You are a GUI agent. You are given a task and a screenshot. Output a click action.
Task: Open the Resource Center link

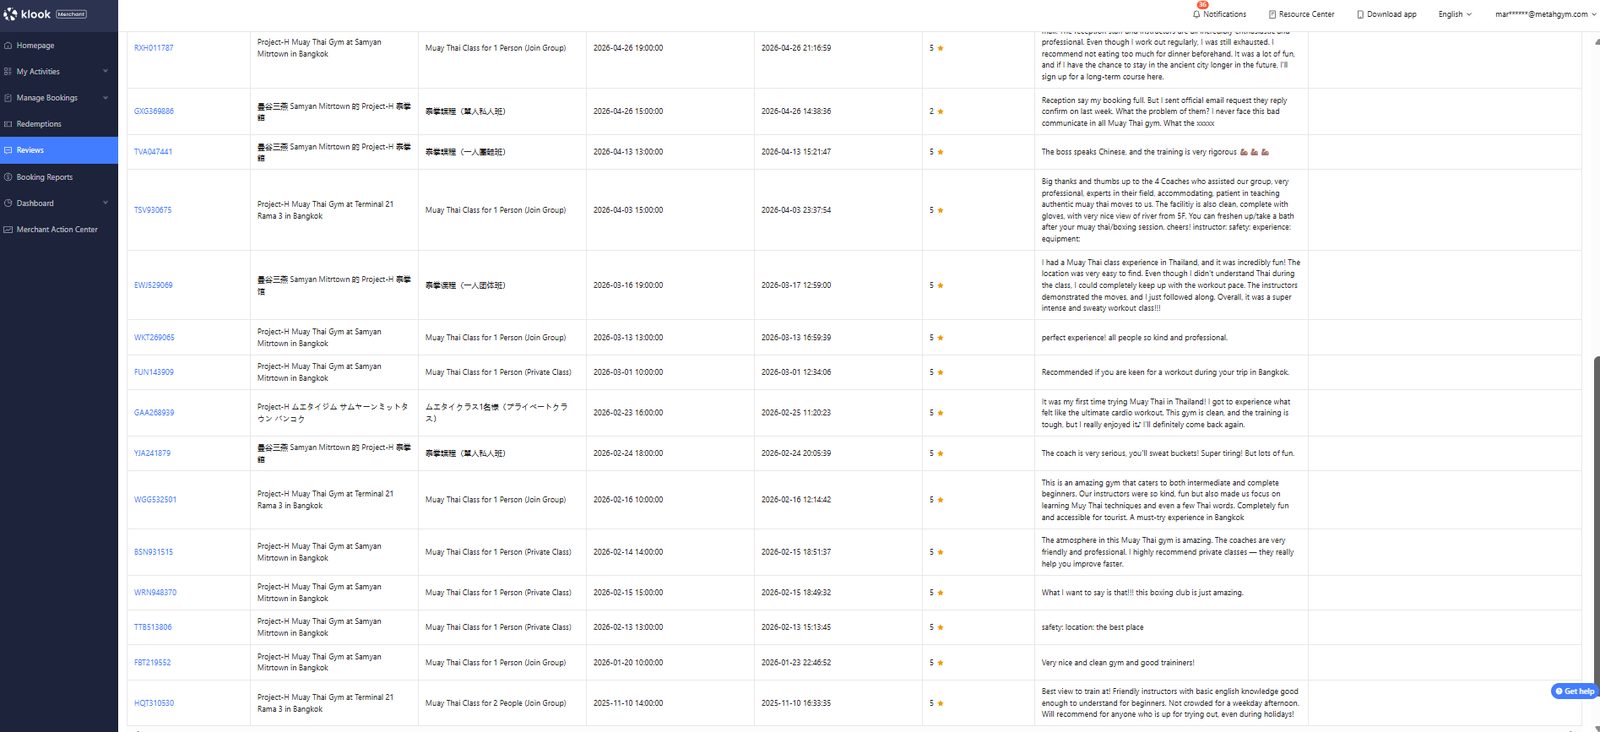[1301, 14]
